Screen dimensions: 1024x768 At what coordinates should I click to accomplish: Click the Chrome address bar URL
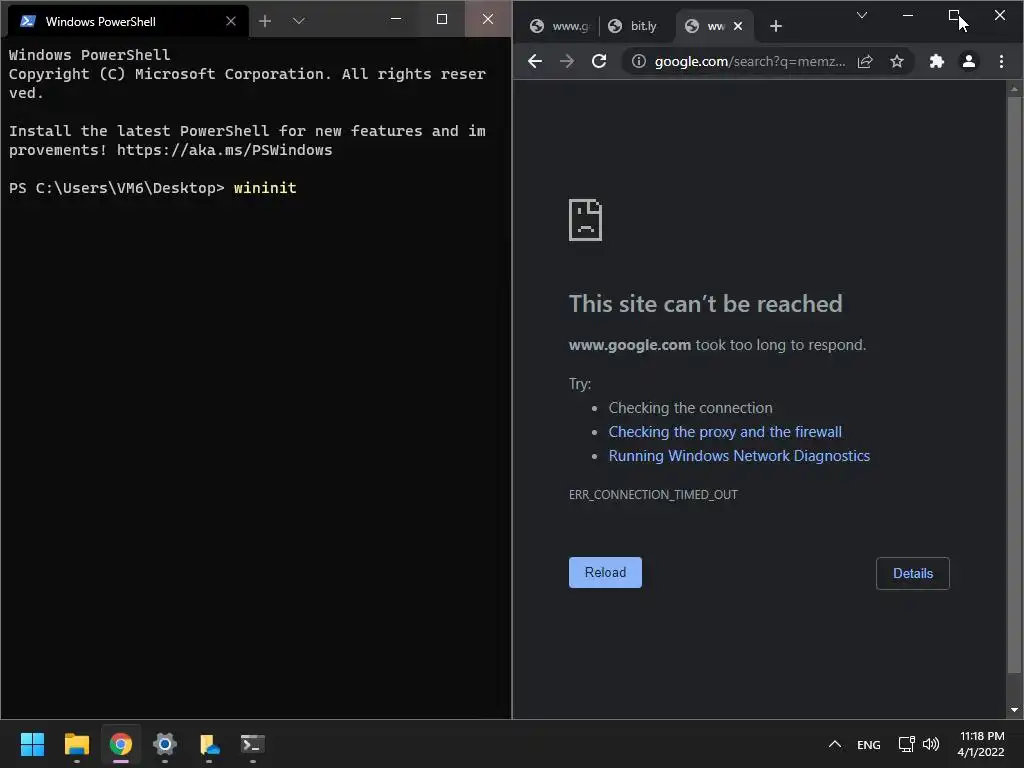coord(750,61)
